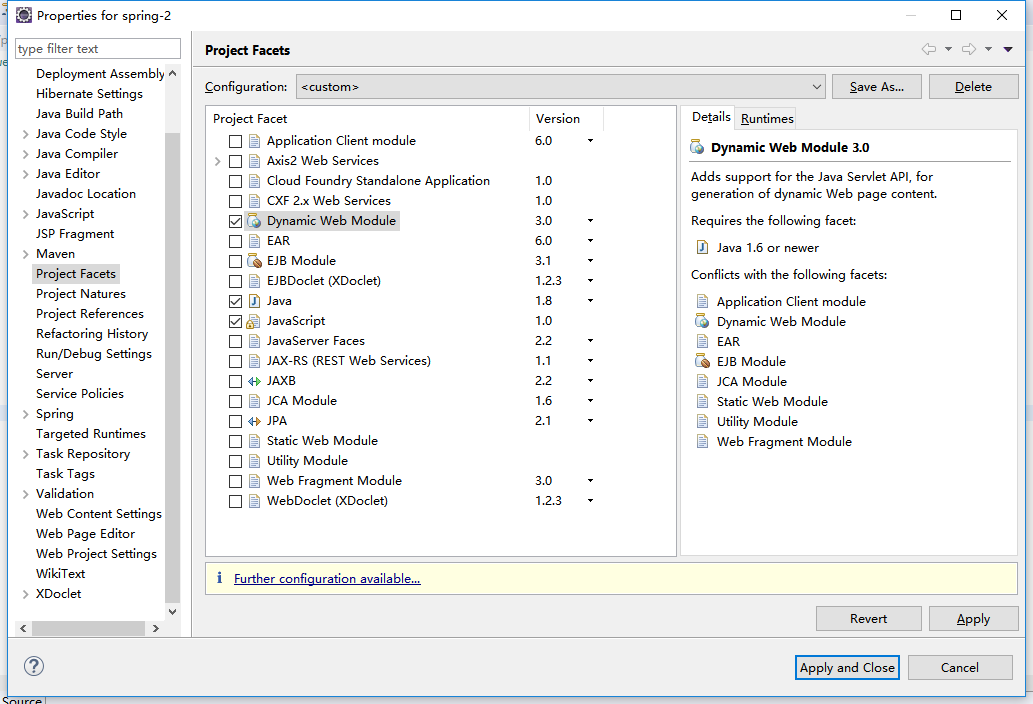
Task: Click the info icon beside Further configuration
Action: (x=219, y=578)
